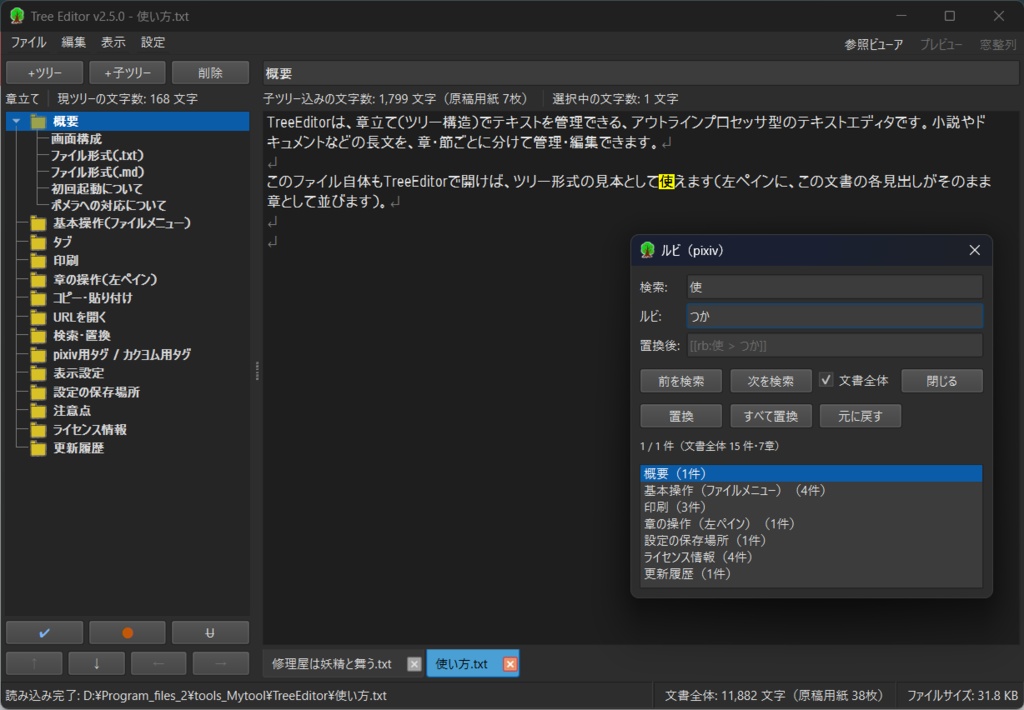Image resolution: width=1024 pixels, height=710 pixels.
Task: Move chapter up with up arrow
Action: coord(34,663)
